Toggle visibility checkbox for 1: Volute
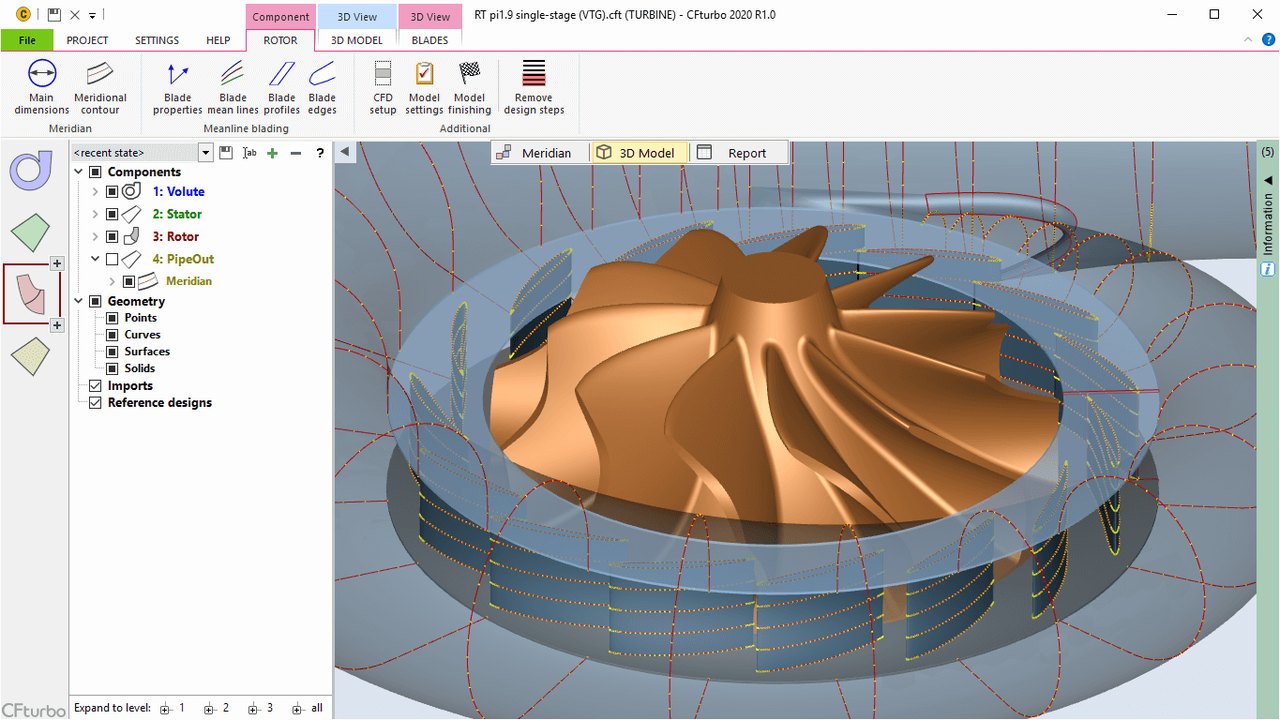Image resolution: width=1280 pixels, height=720 pixels. pyautogui.click(x=112, y=191)
